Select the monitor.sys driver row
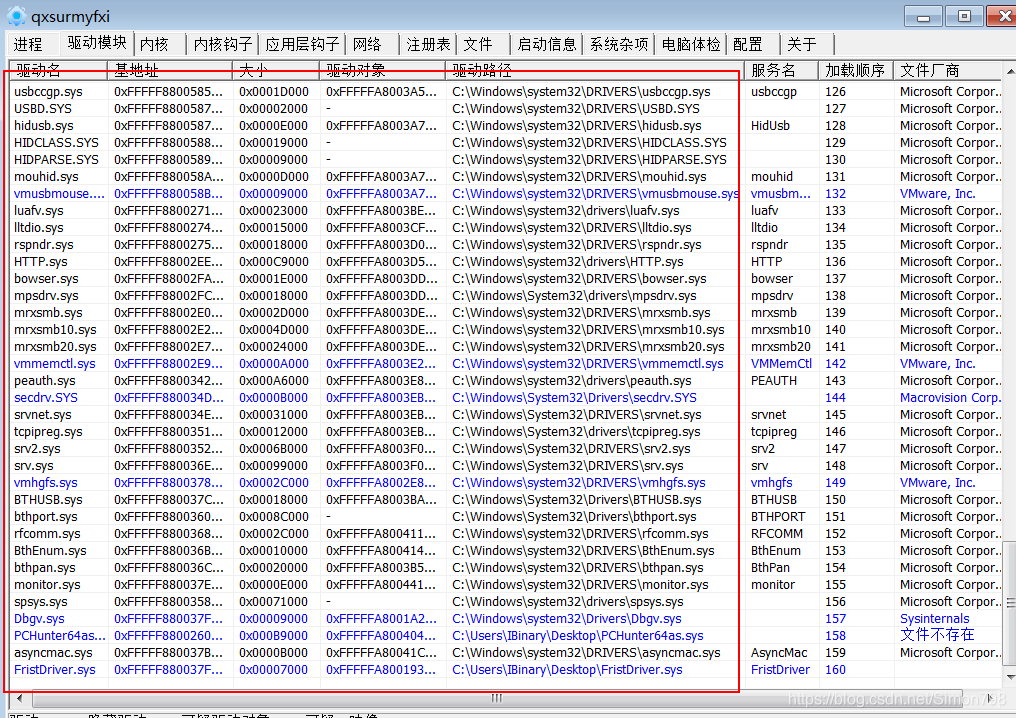 tap(507, 585)
